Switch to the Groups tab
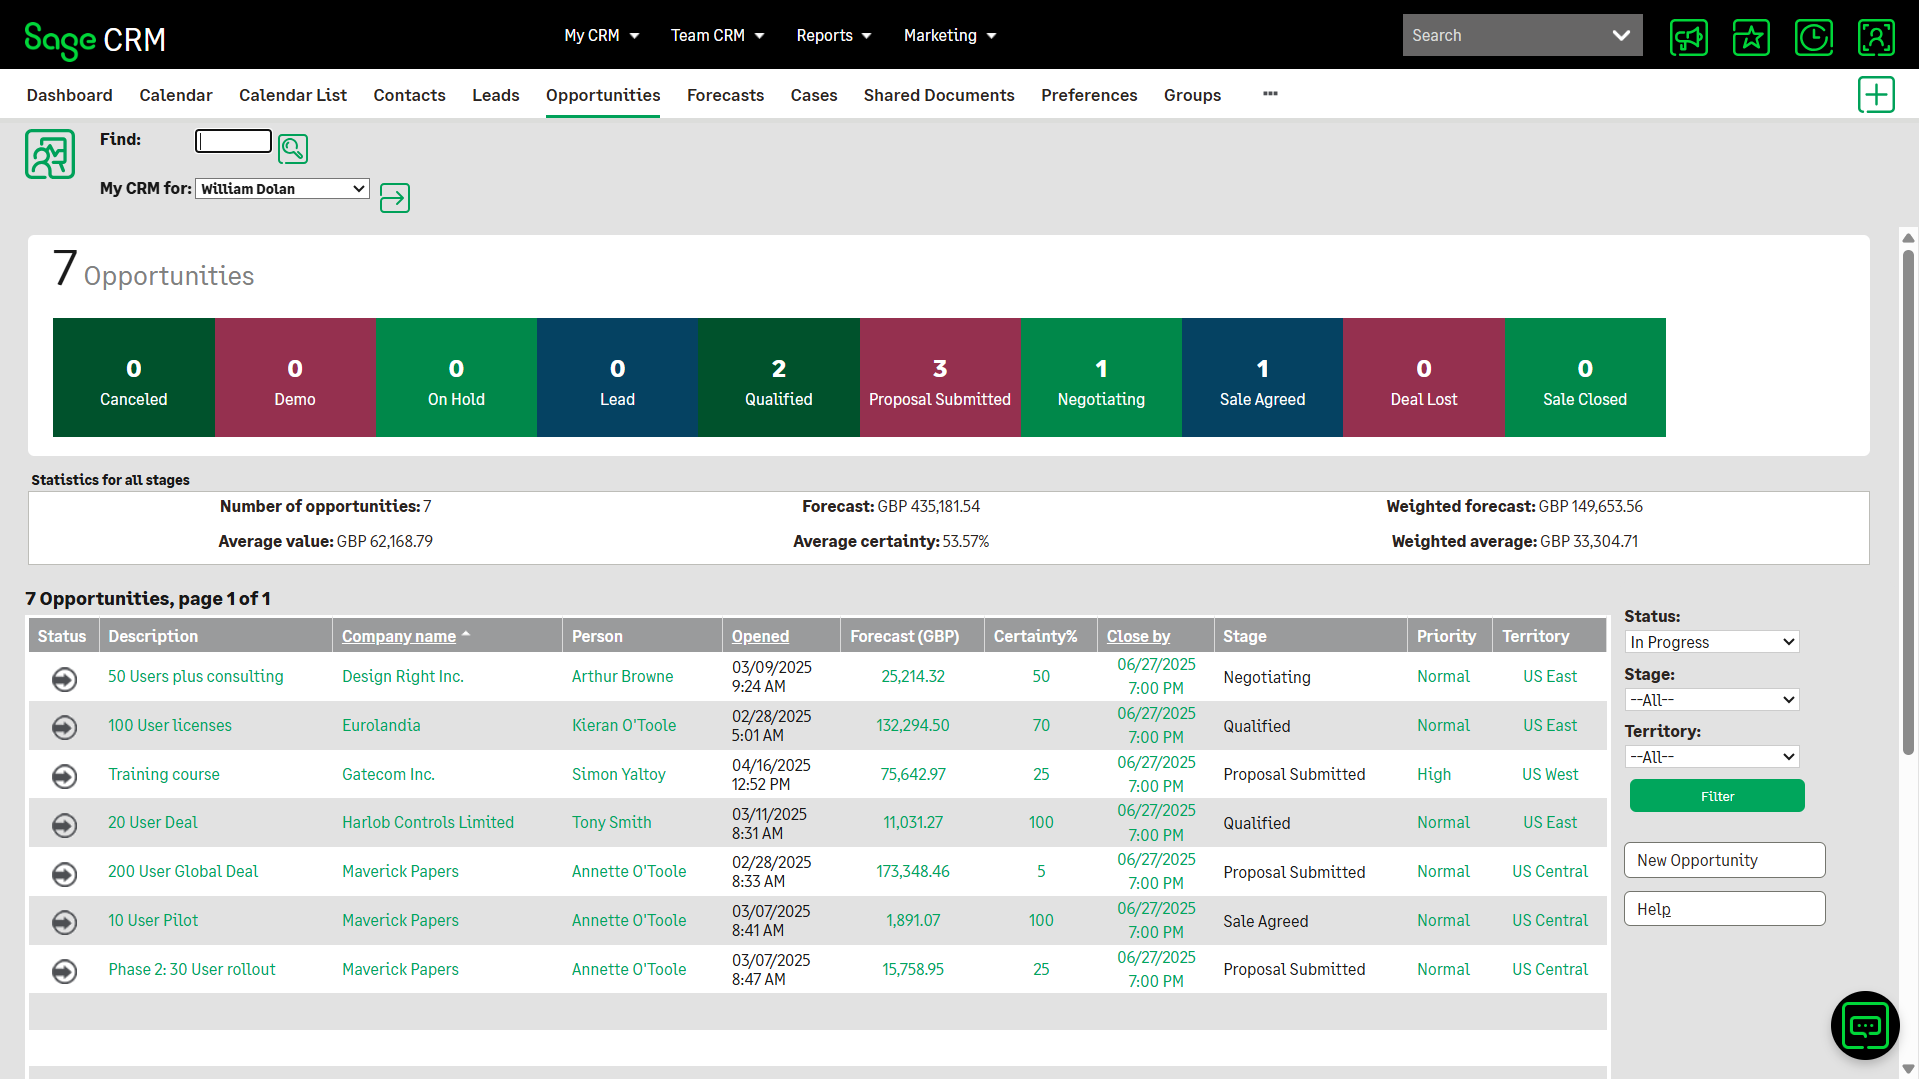Screen dimensions: 1919x1079 click(x=1192, y=95)
